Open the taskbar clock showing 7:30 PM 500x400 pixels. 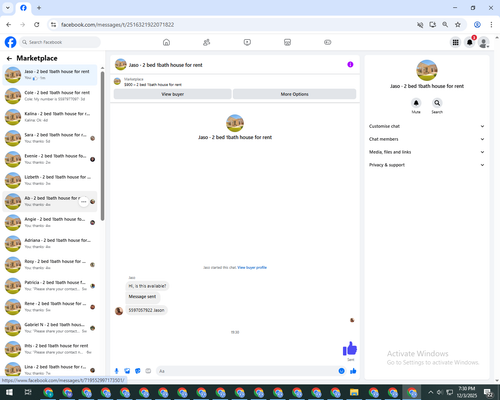[x=467, y=392]
